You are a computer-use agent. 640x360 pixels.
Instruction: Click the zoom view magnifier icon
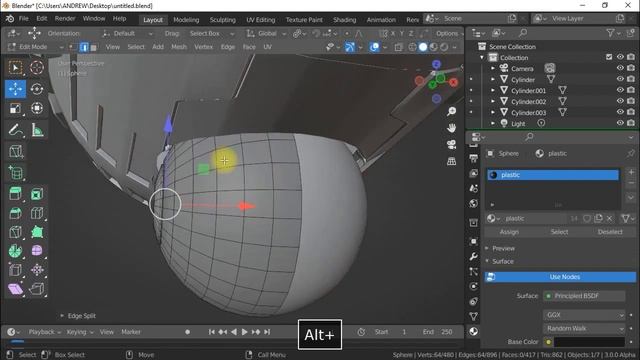[451, 111]
